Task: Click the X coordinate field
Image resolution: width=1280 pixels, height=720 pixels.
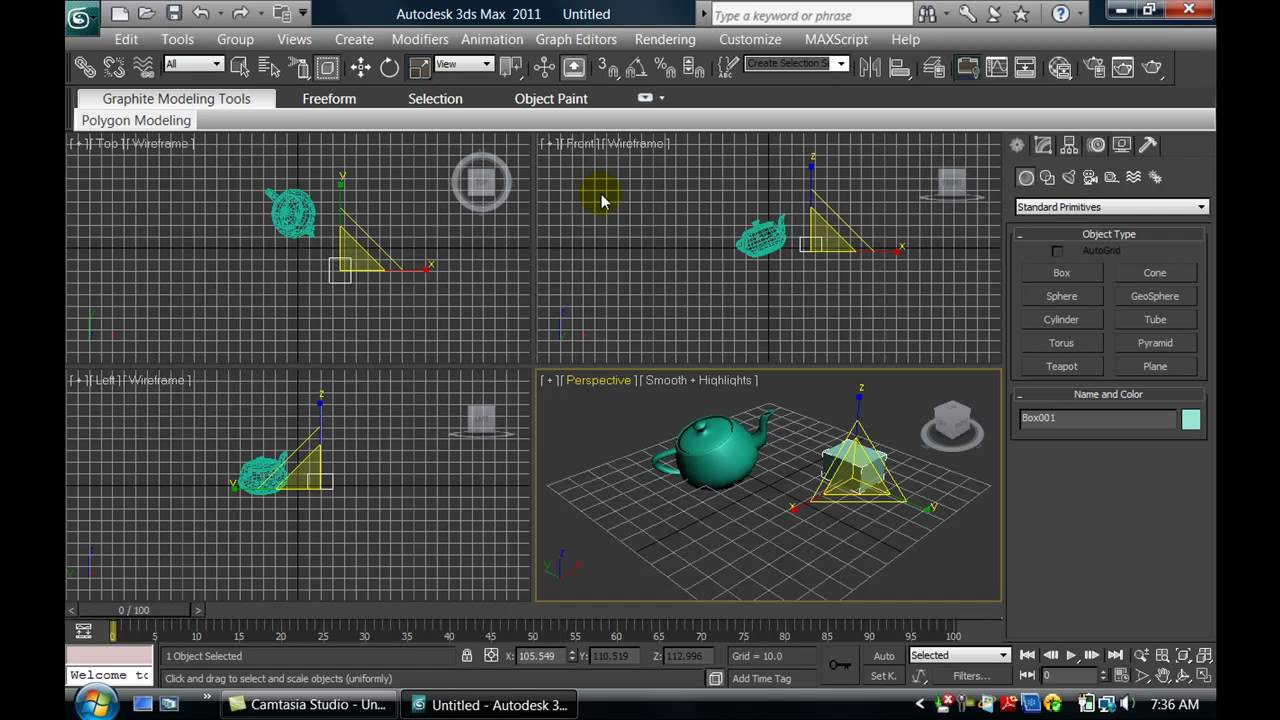Action: coord(541,656)
